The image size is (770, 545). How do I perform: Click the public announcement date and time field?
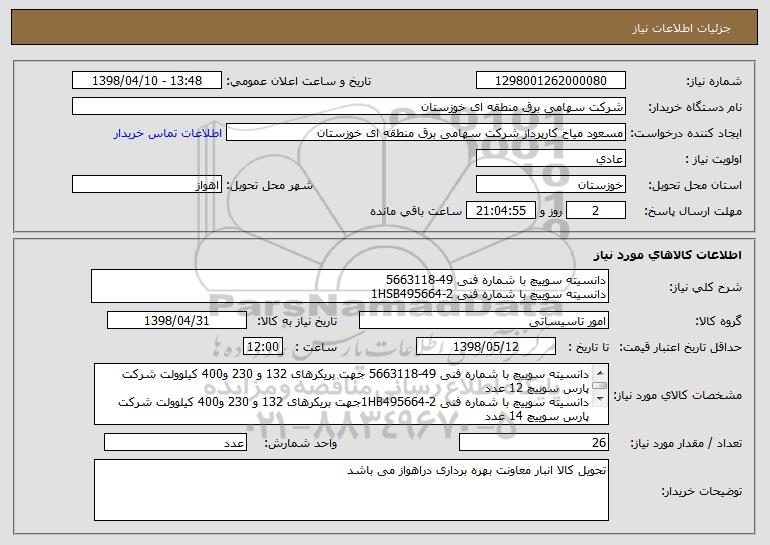[x=148, y=81]
